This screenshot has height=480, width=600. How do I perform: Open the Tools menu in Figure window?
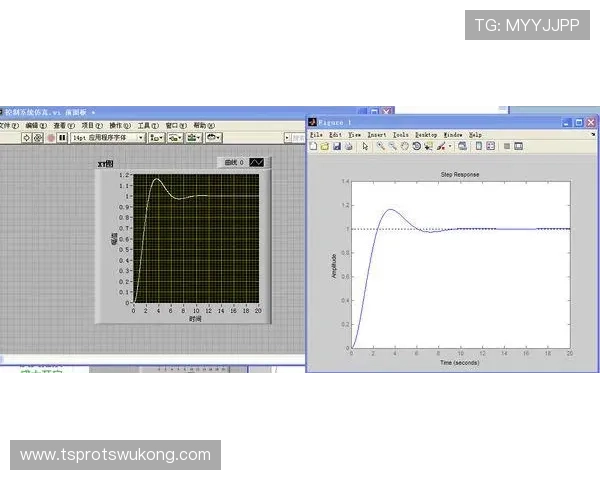point(400,134)
